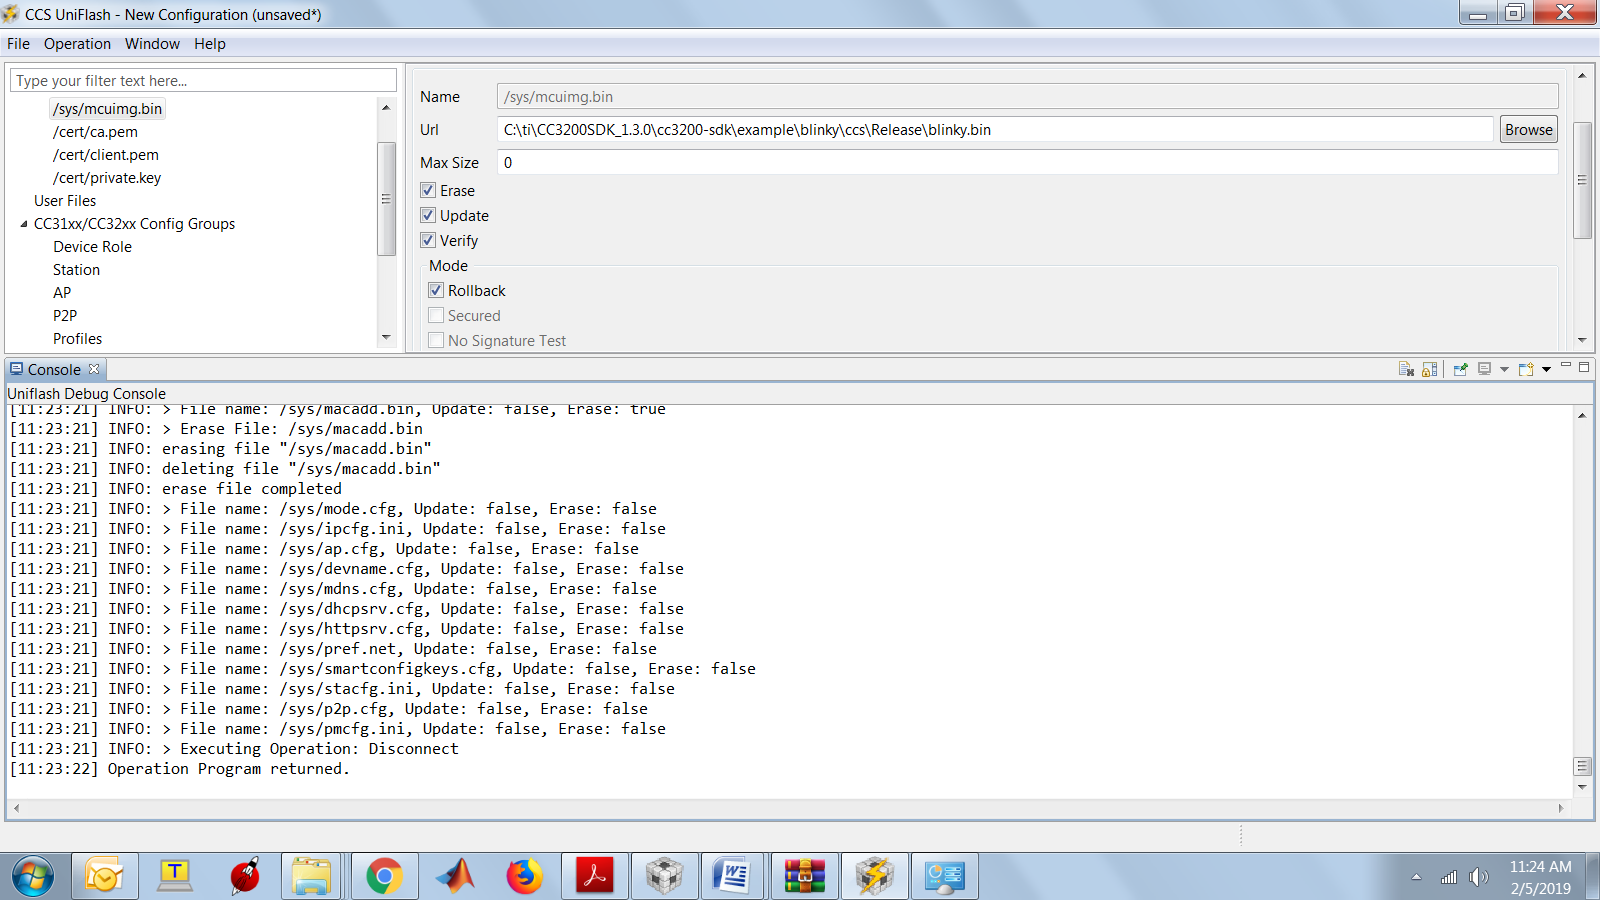Image resolution: width=1600 pixels, height=900 pixels.
Task: Open the red rocket app taskbar icon
Action: [244, 877]
